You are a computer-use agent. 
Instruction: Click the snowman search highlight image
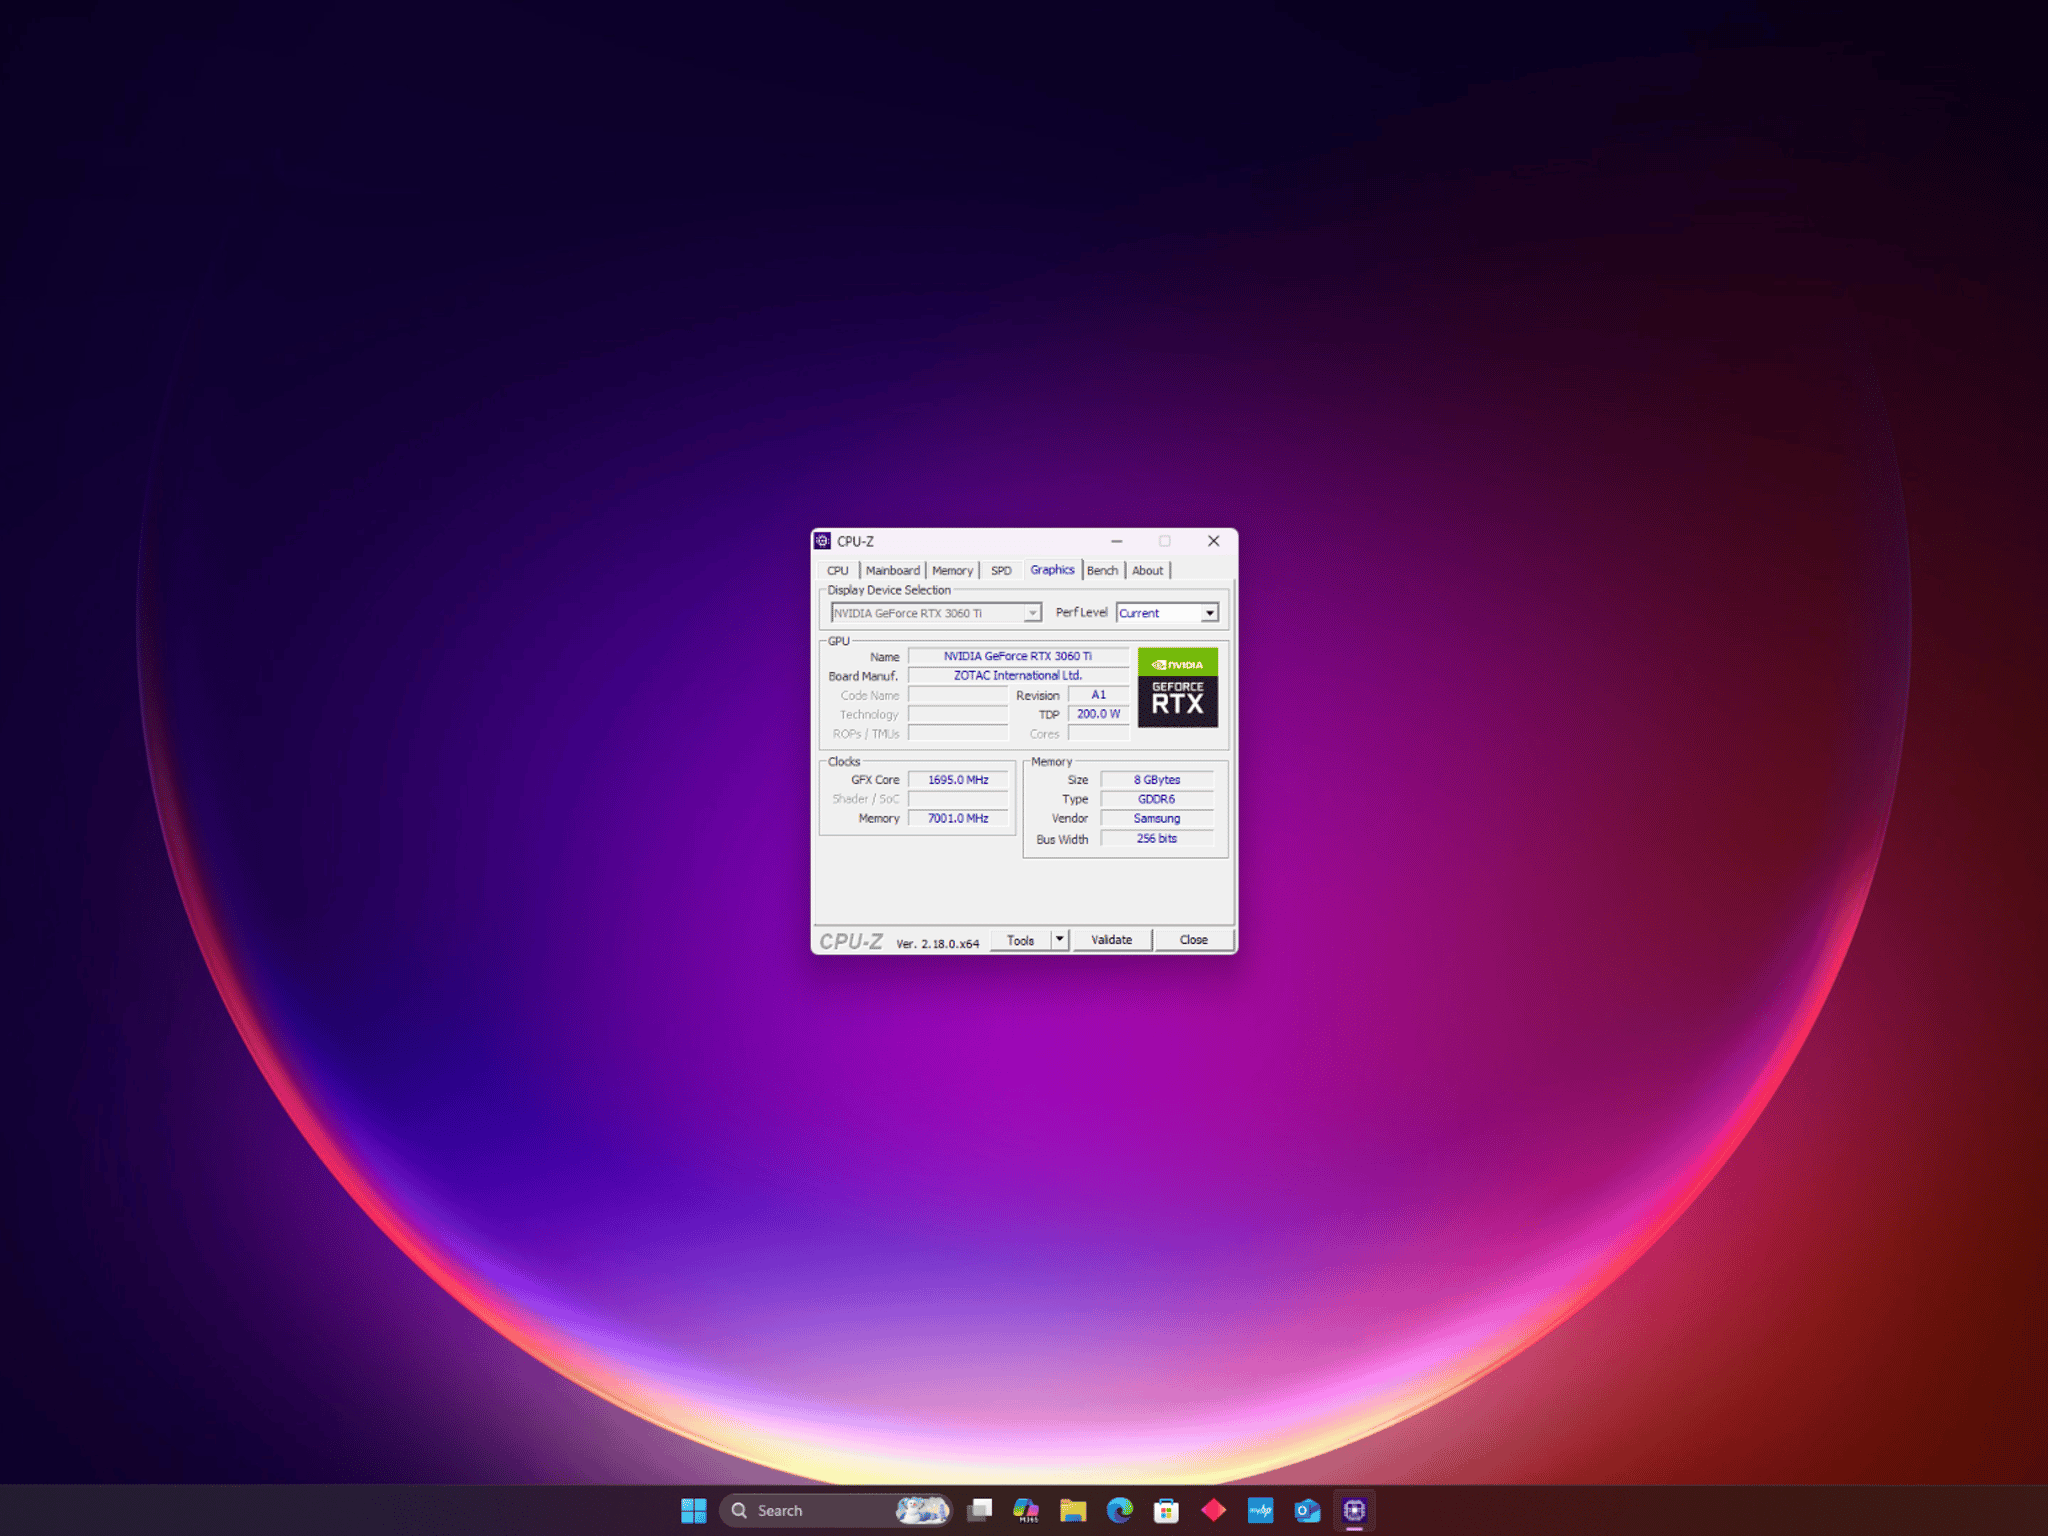[922, 1510]
